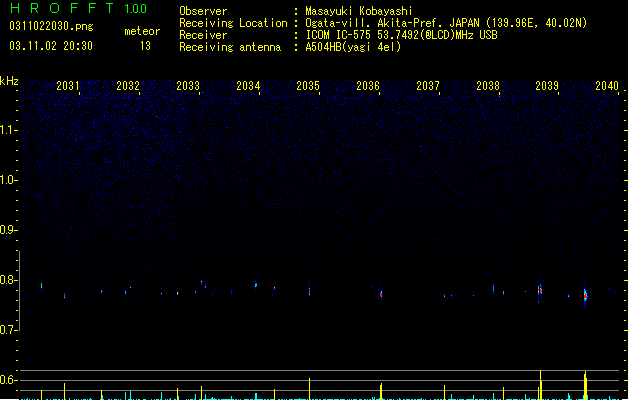Click the ICOM IC-575 receiver text
This screenshot has width=629, height=400.
point(401,35)
